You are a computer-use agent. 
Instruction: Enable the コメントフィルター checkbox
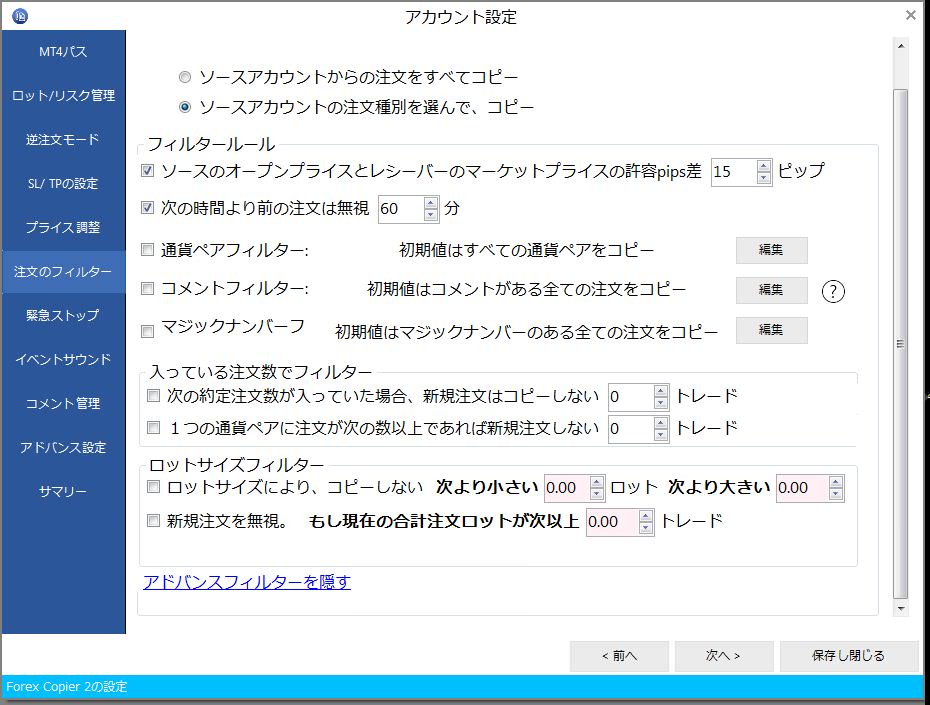(x=146, y=290)
